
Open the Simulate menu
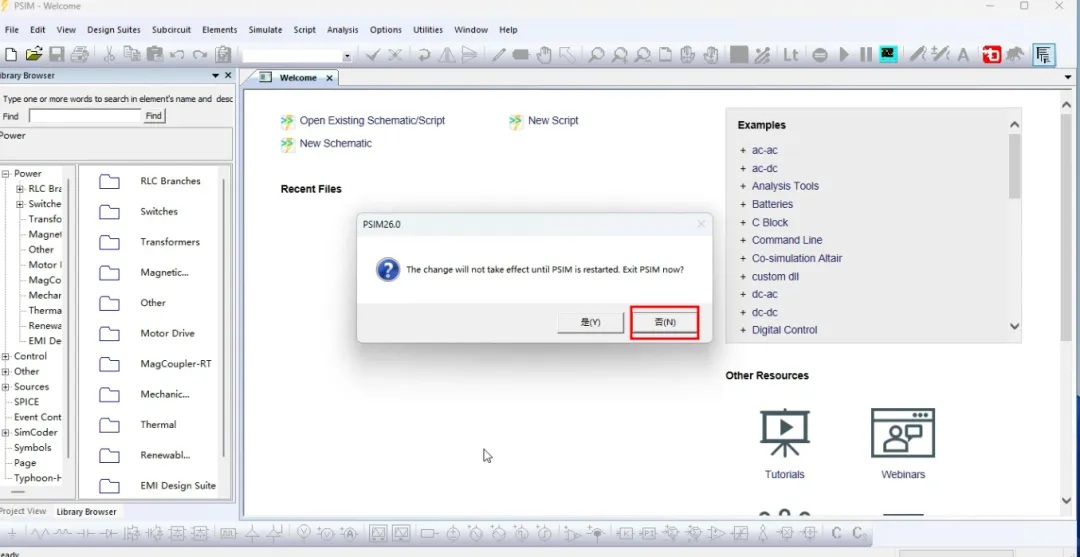coord(265,30)
